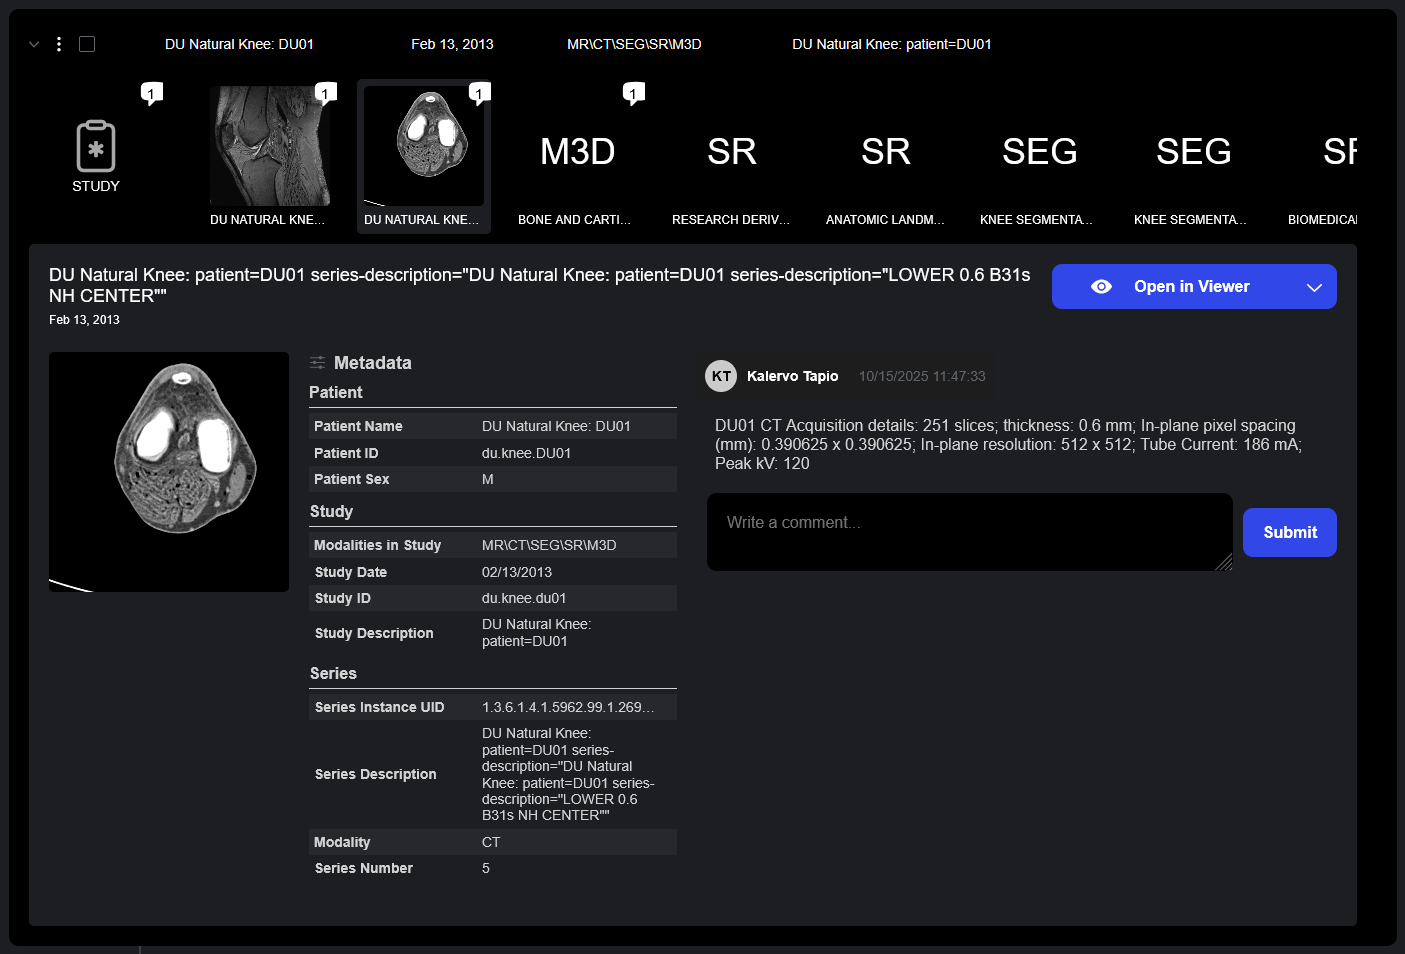The image size is (1405, 954).
Task: Open the SR research derived item
Action: click(x=731, y=155)
